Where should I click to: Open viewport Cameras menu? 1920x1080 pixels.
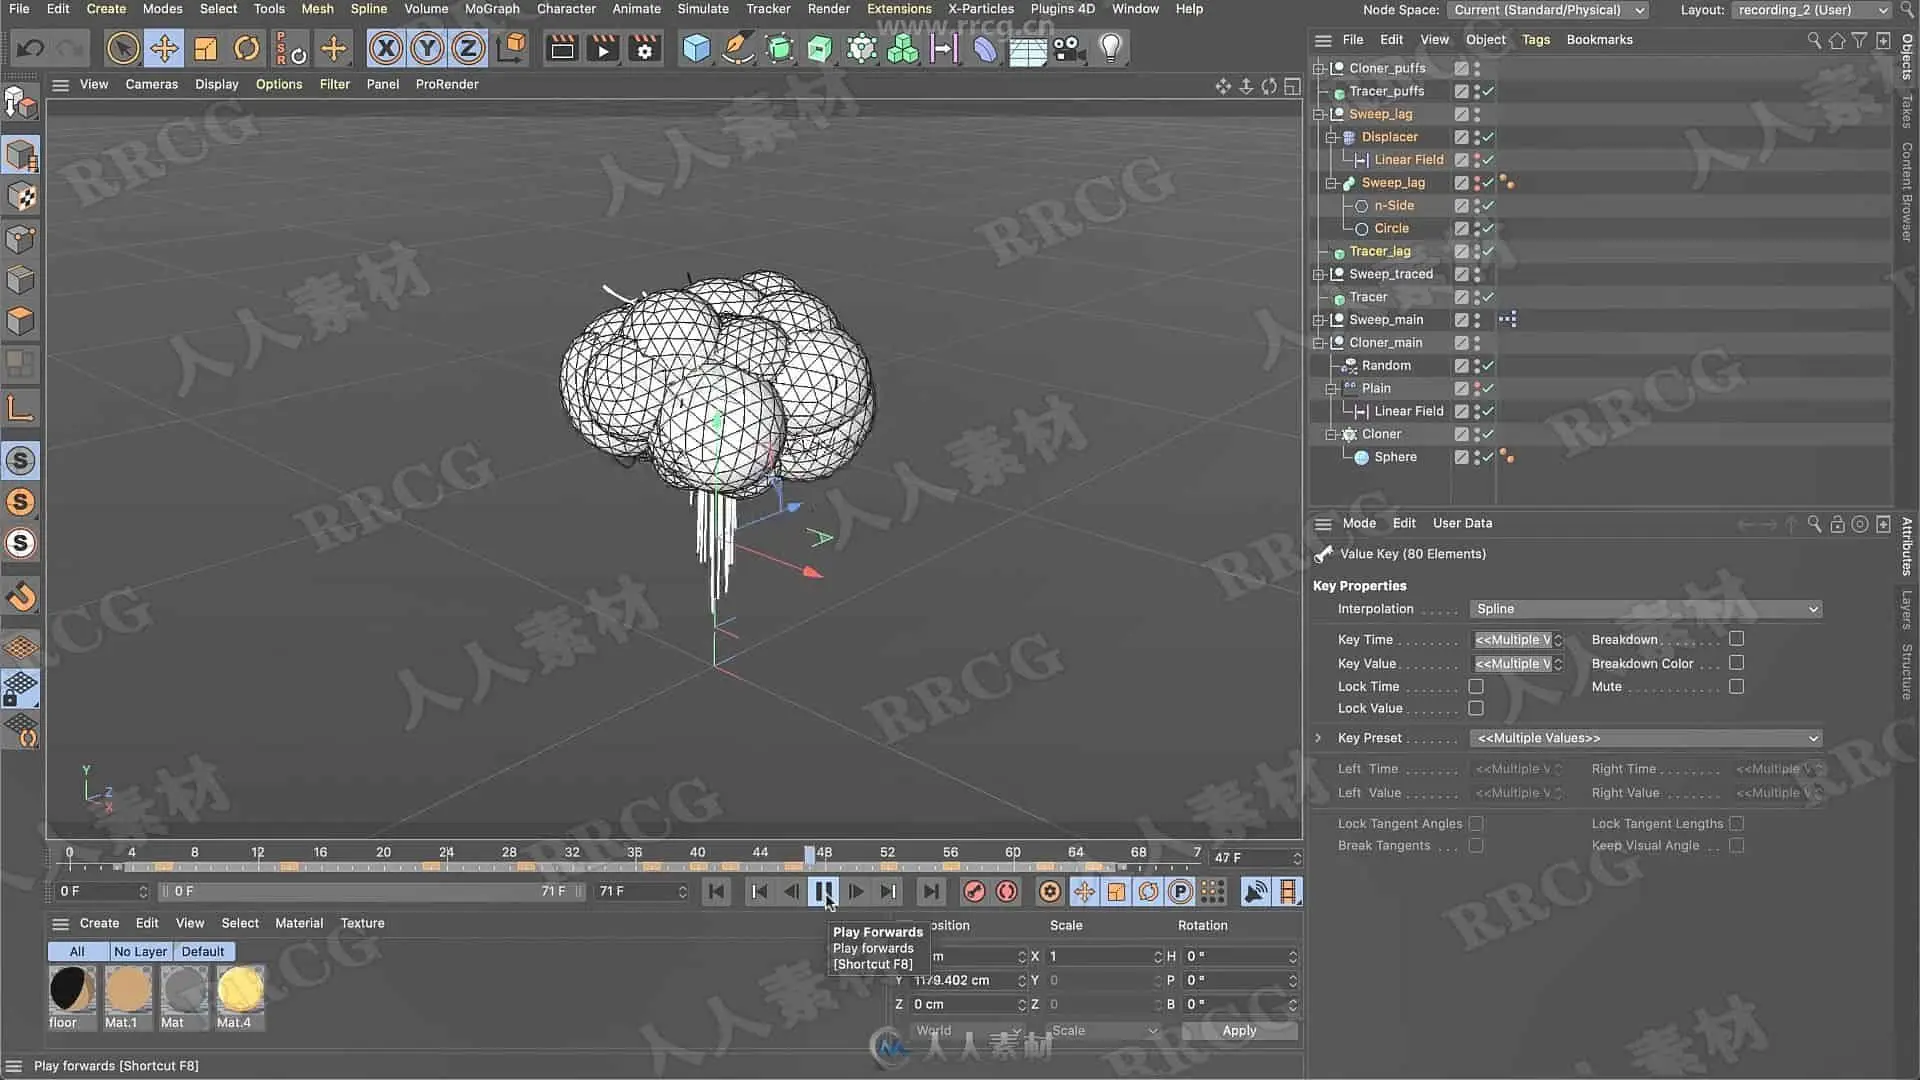(152, 84)
